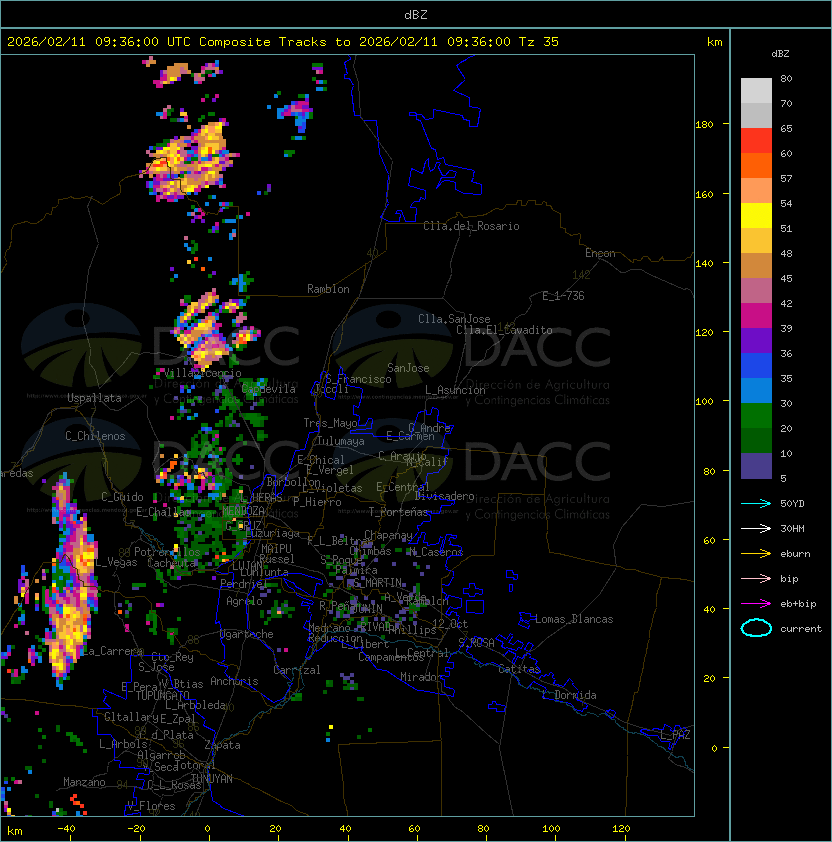Select the magenta 42–39 dBZ swatch

point(756,316)
